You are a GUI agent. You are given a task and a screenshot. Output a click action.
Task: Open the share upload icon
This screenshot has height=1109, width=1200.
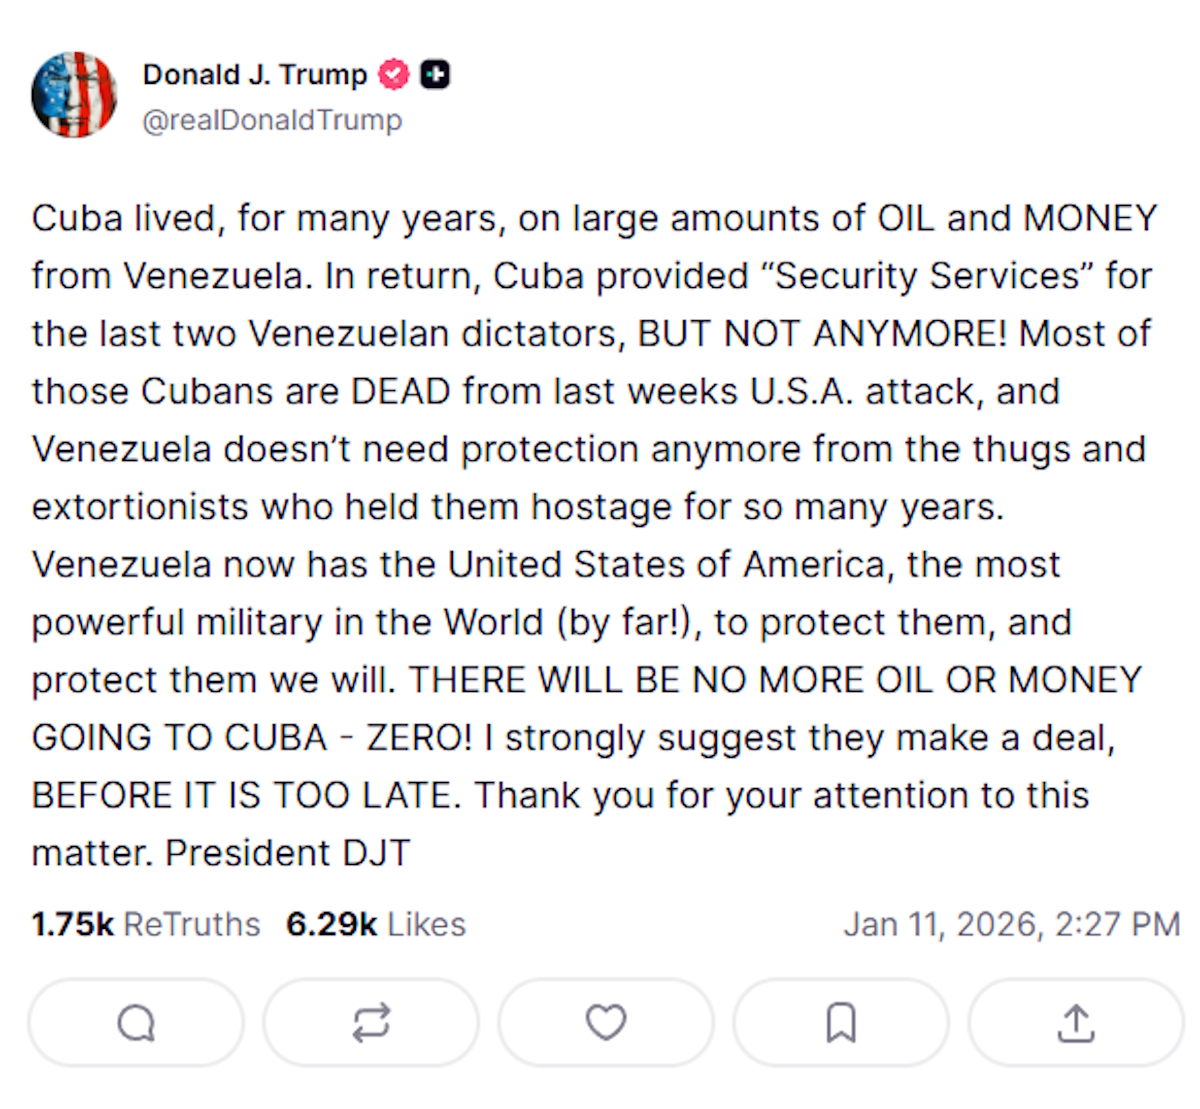coord(1076,1023)
